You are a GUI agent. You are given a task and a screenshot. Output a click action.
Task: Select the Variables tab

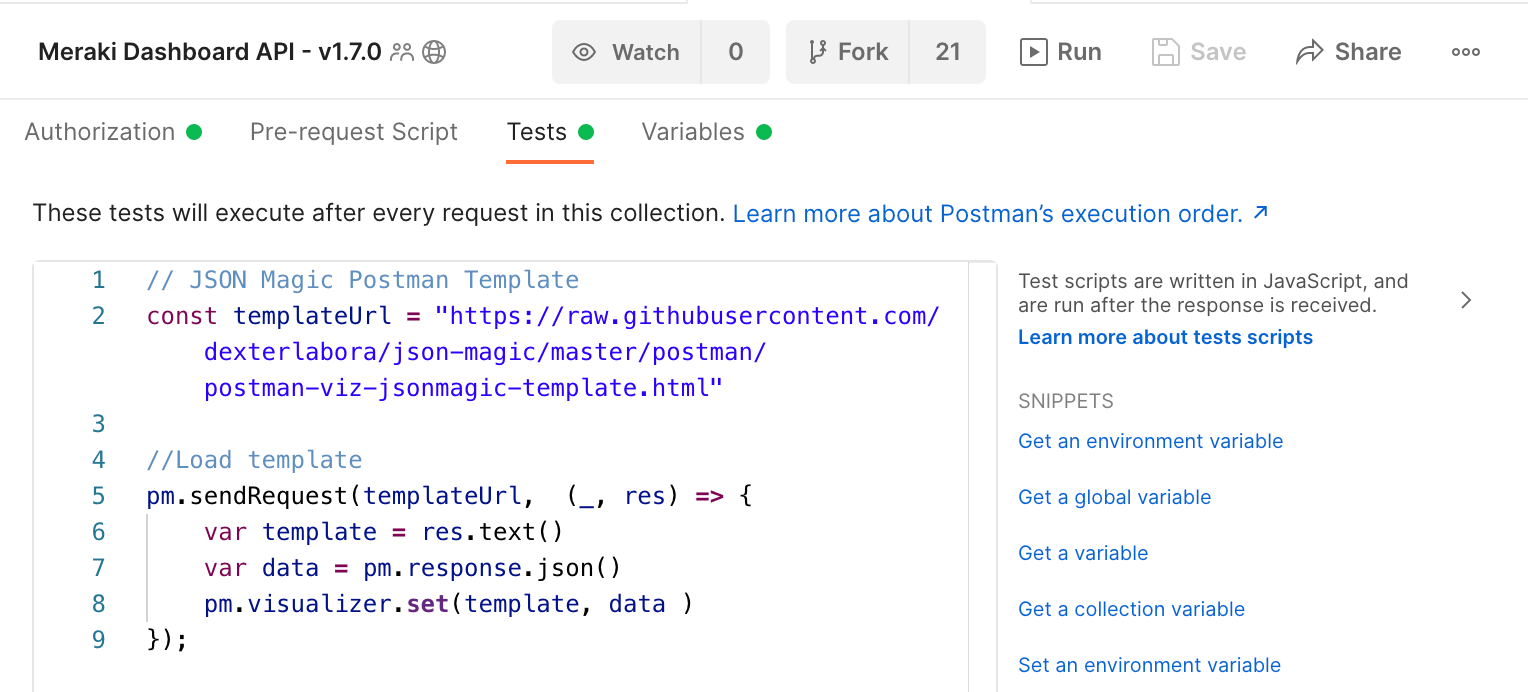(693, 132)
